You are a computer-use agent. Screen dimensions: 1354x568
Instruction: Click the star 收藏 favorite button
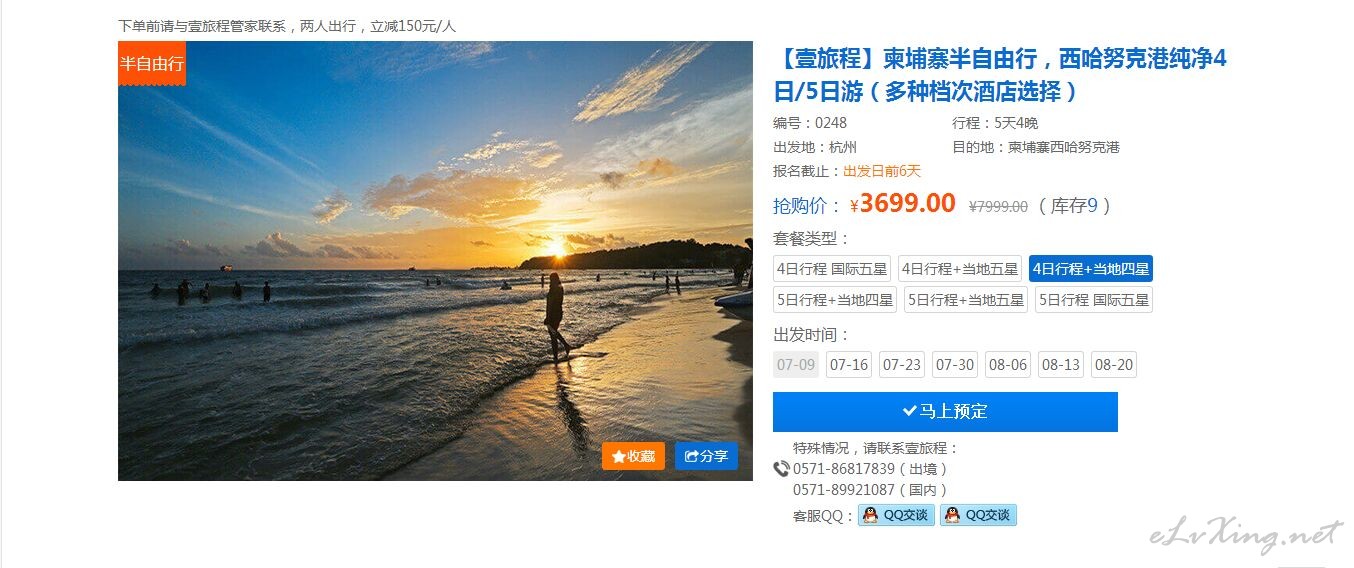(633, 456)
